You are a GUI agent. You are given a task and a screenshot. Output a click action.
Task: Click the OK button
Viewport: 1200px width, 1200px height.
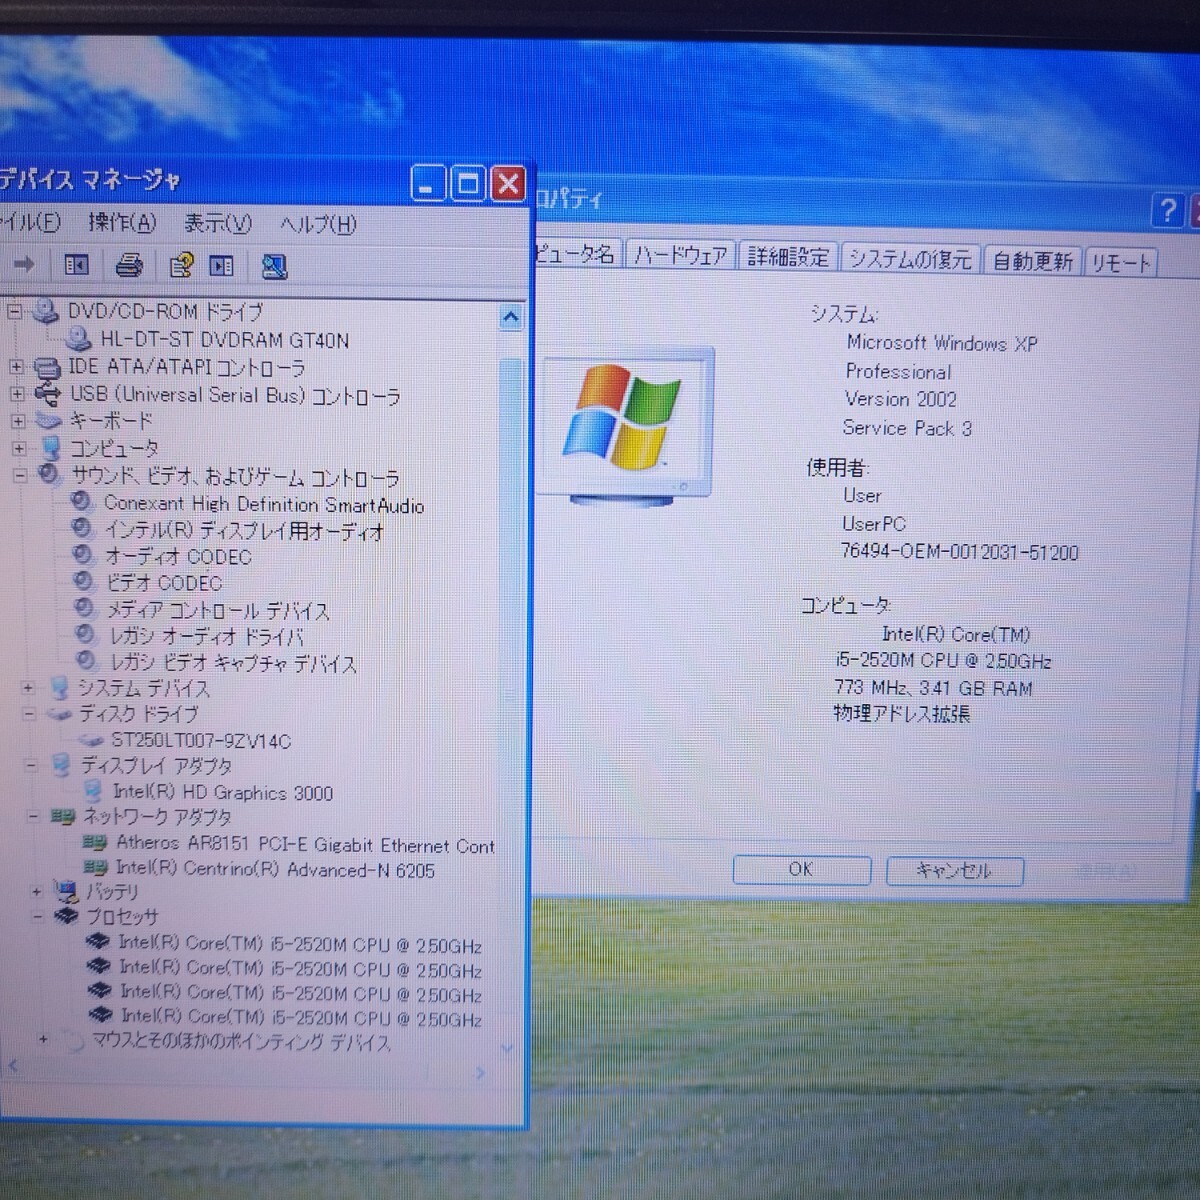tap(801, 870)
